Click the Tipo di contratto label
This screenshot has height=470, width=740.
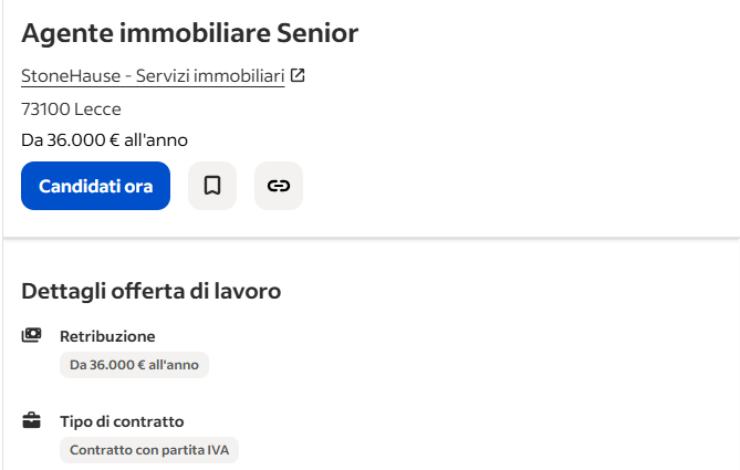pos(122,422)
